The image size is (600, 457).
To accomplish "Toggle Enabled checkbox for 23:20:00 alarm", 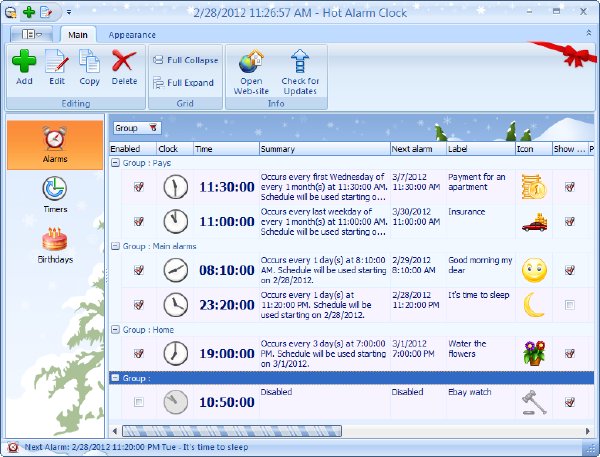I will [139, 305].
